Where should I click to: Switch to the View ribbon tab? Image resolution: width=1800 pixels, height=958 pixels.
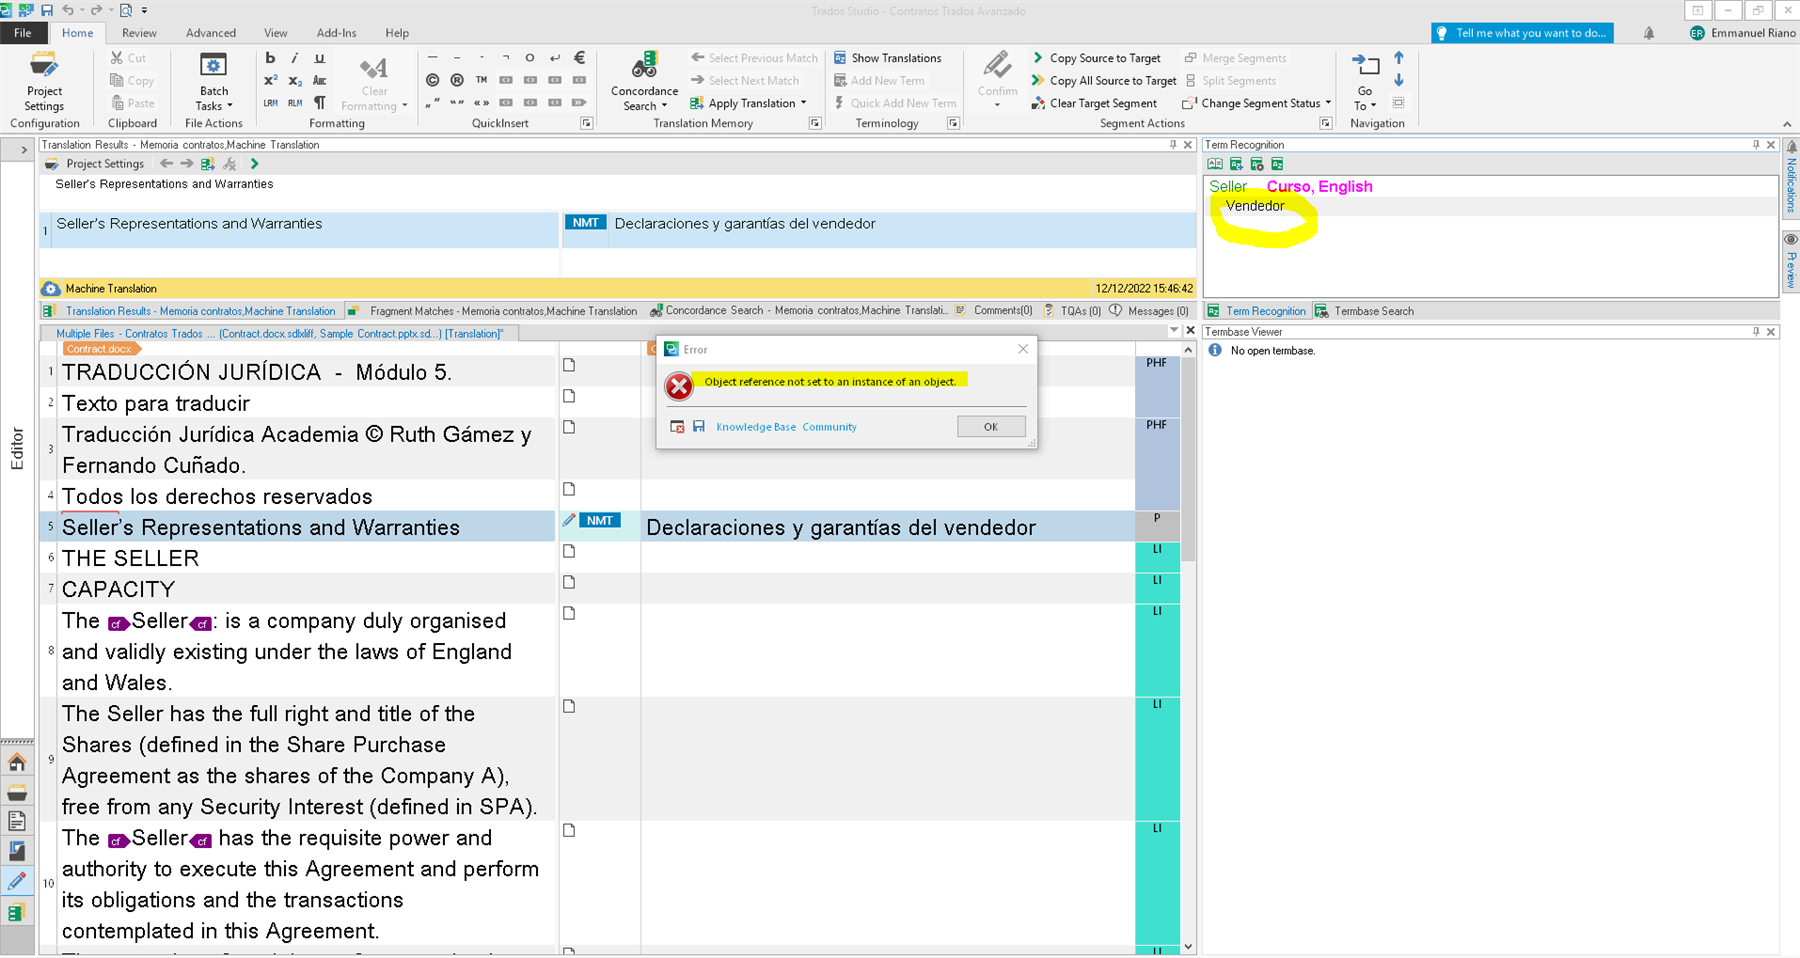coord(276,33)
